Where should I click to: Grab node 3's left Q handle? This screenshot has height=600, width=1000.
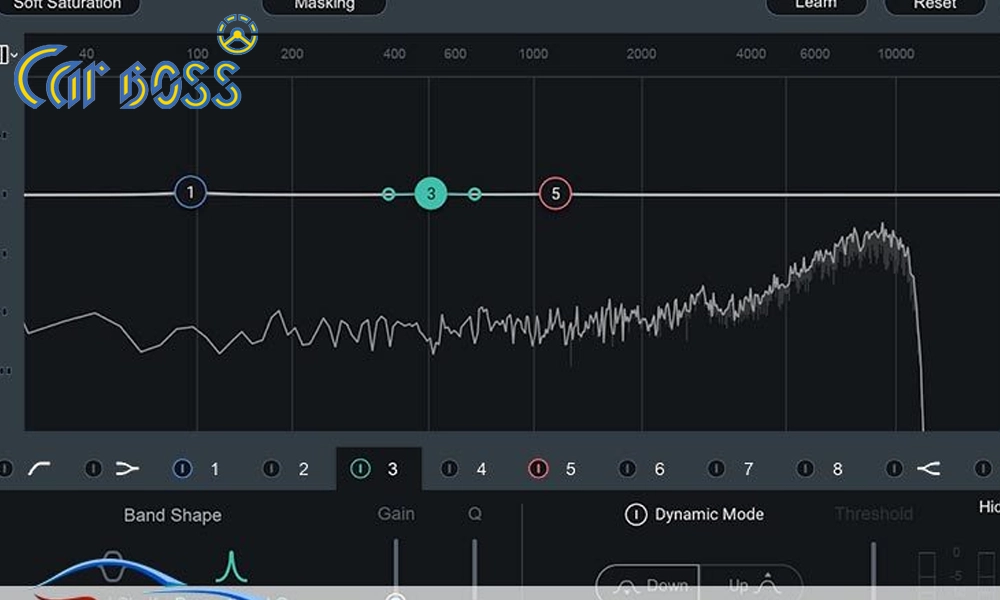tap(388, 194)
